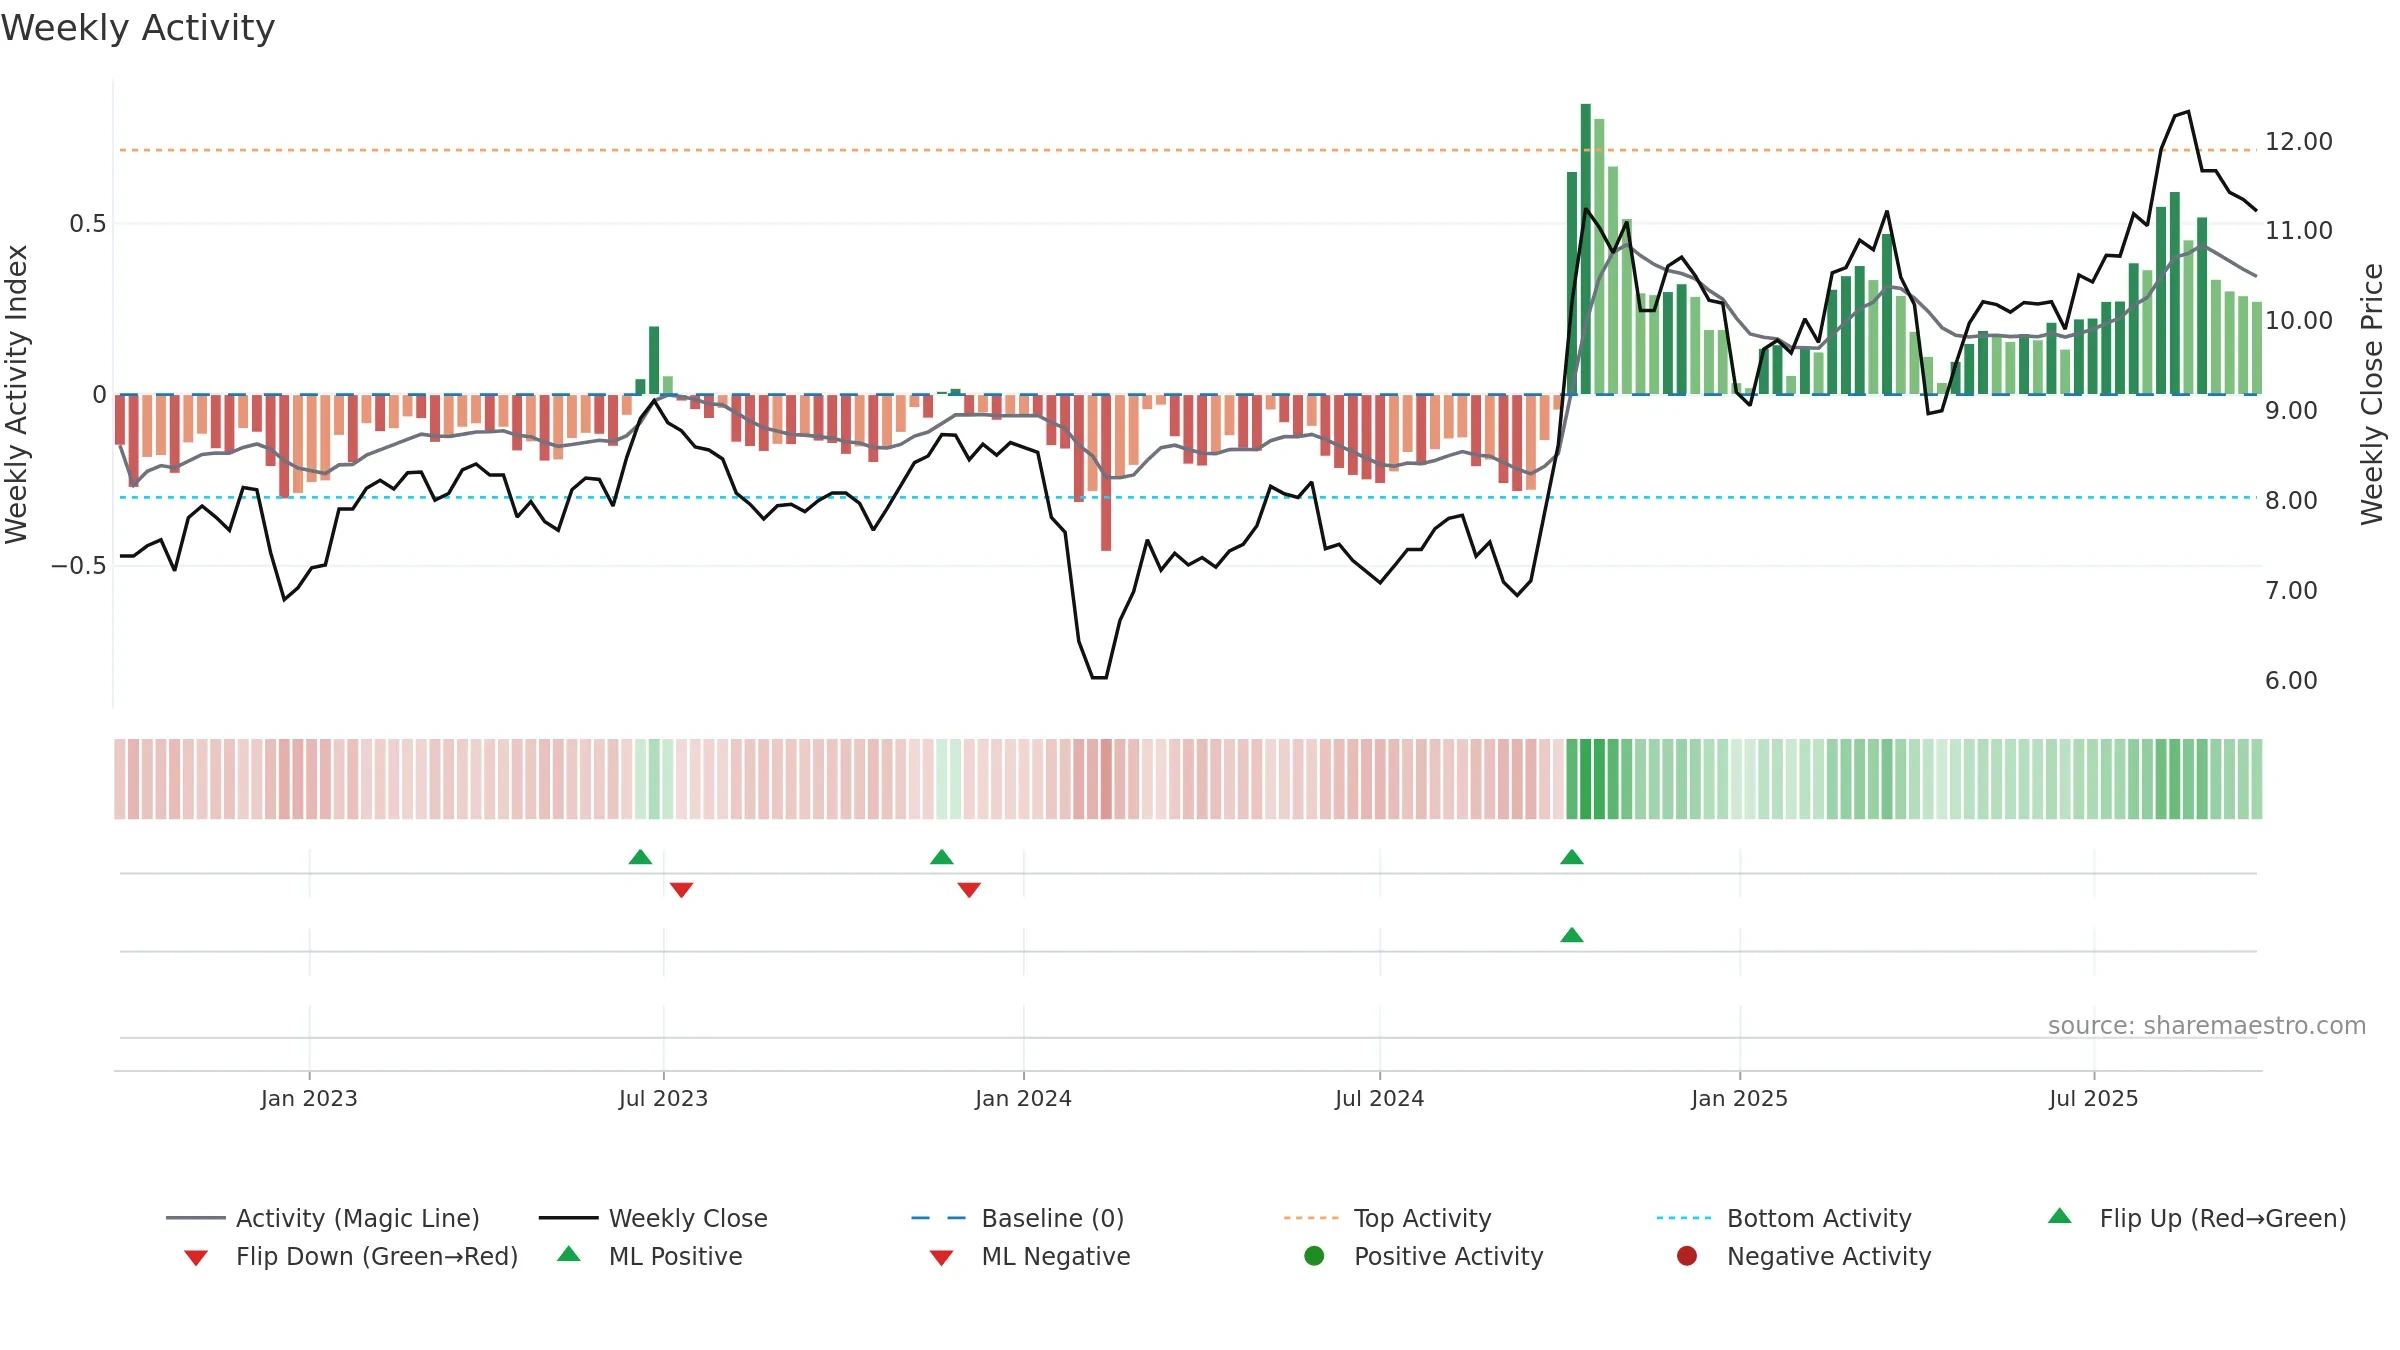Click the 6.00 price axis tick

pyautogui.click(x=2291, y=680)
